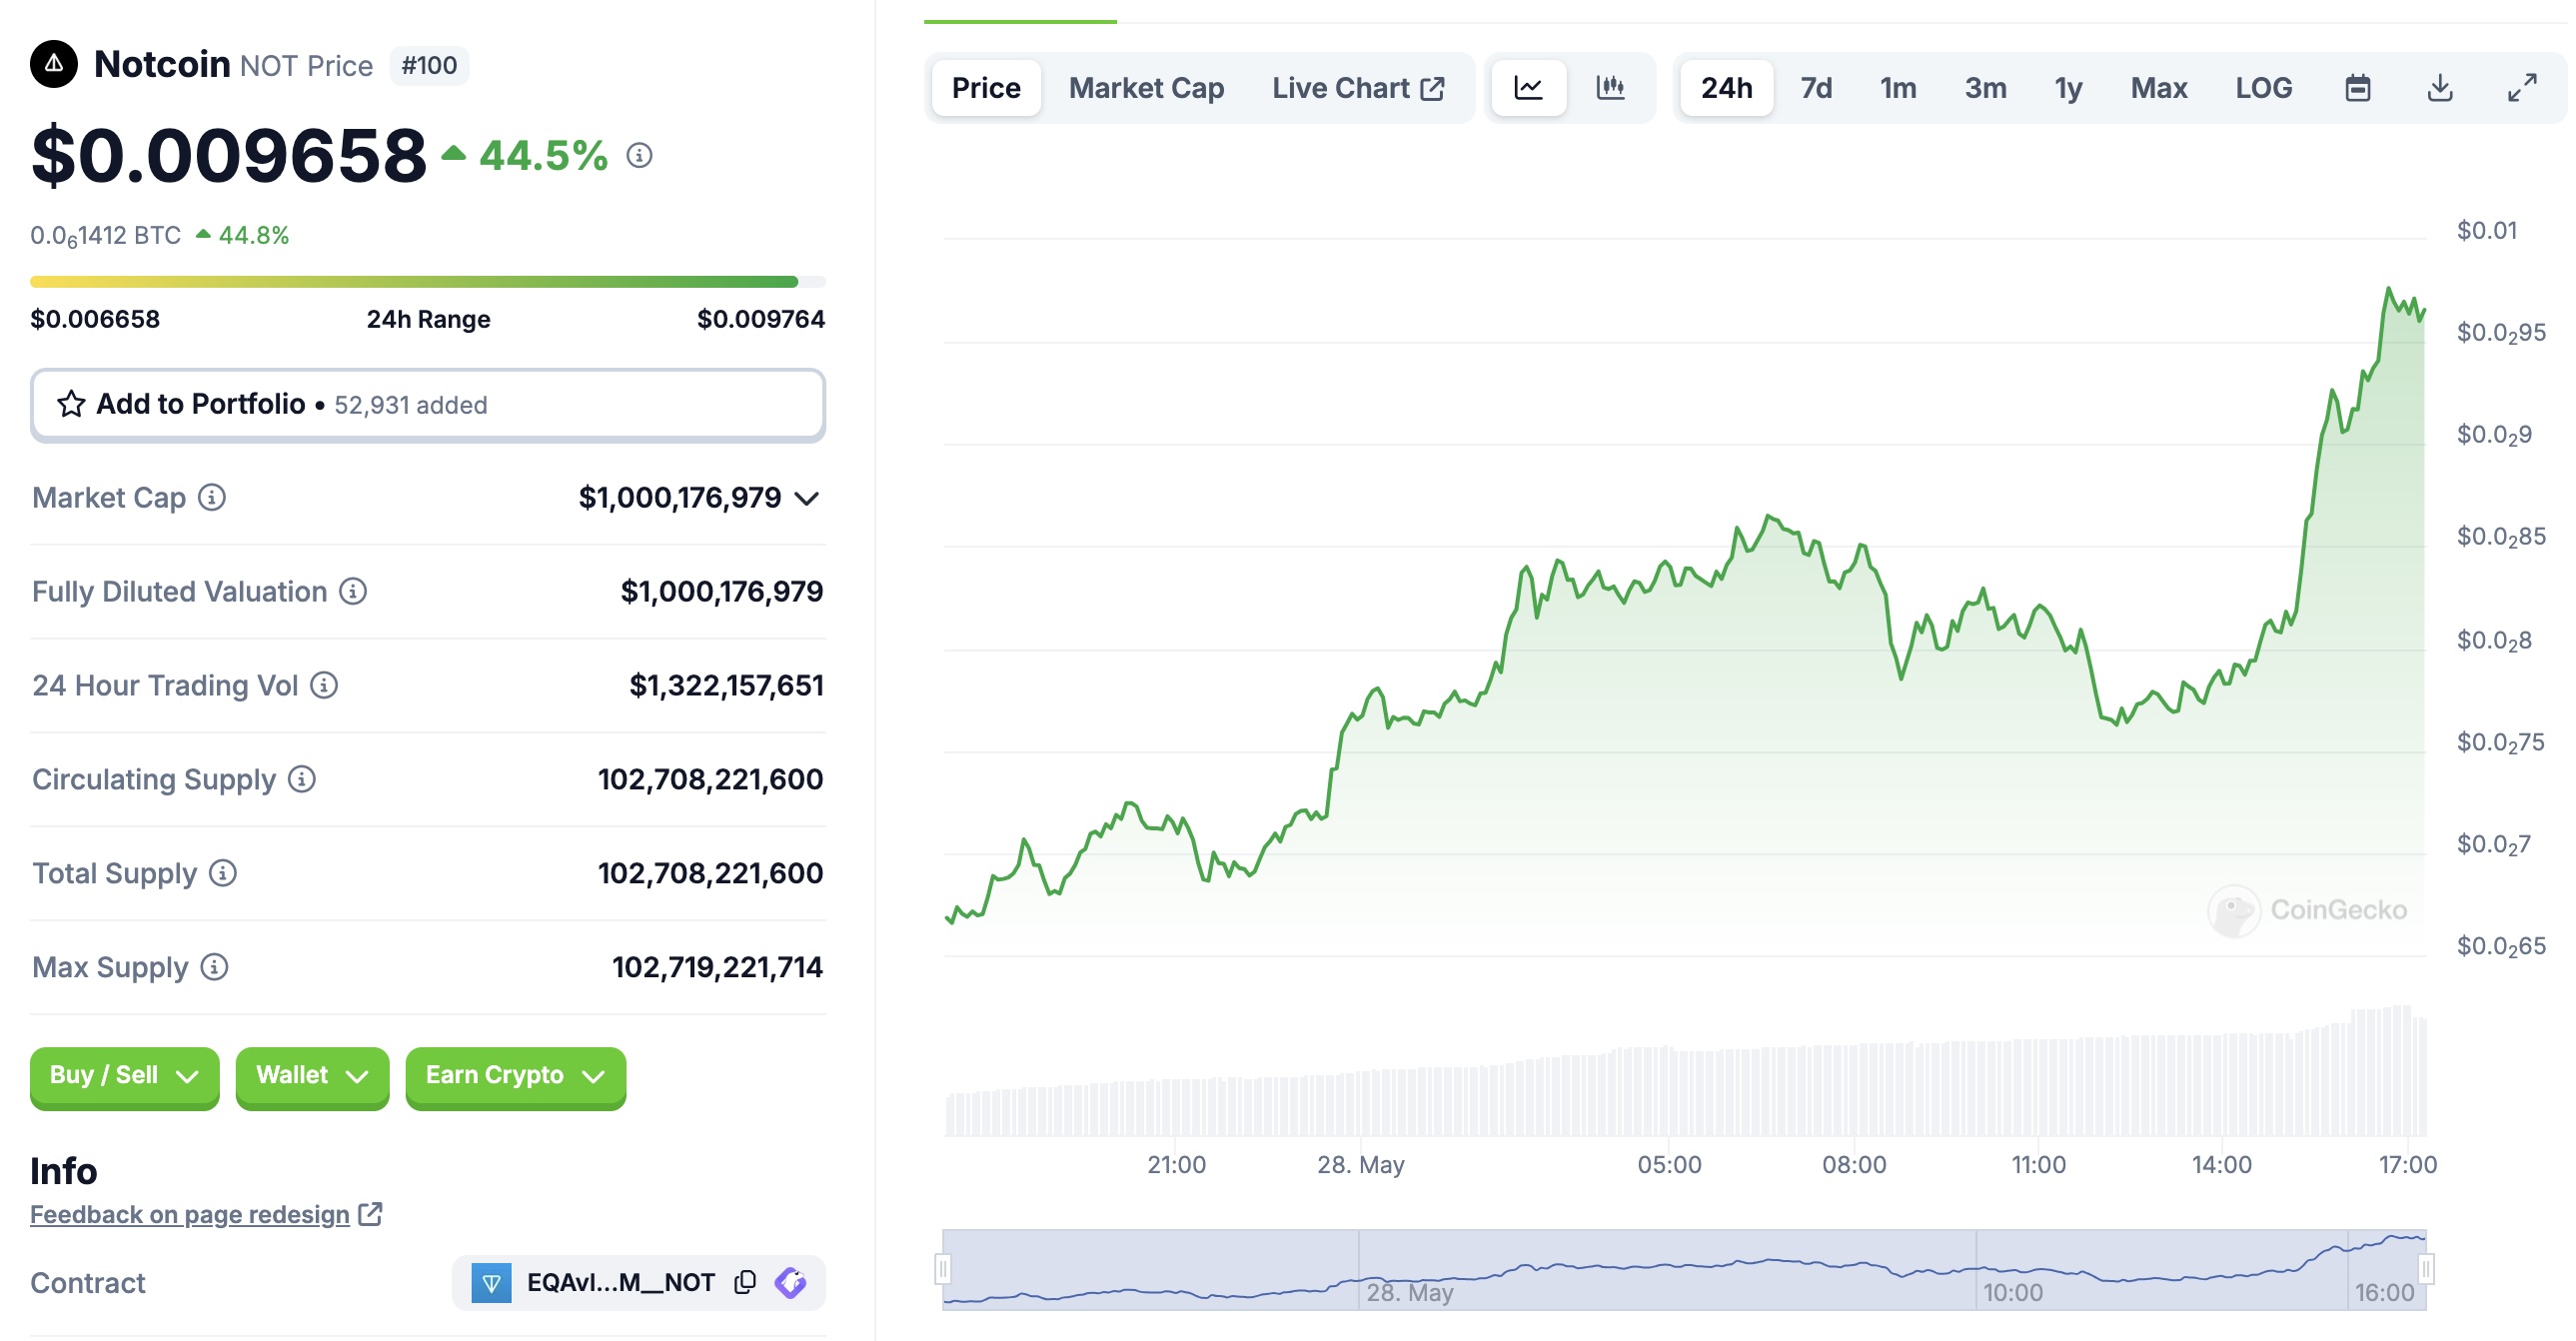The height and width of the screenshot is (1341, 2576).
Task: Expand Market Cap details chevron
Action: 807,498
